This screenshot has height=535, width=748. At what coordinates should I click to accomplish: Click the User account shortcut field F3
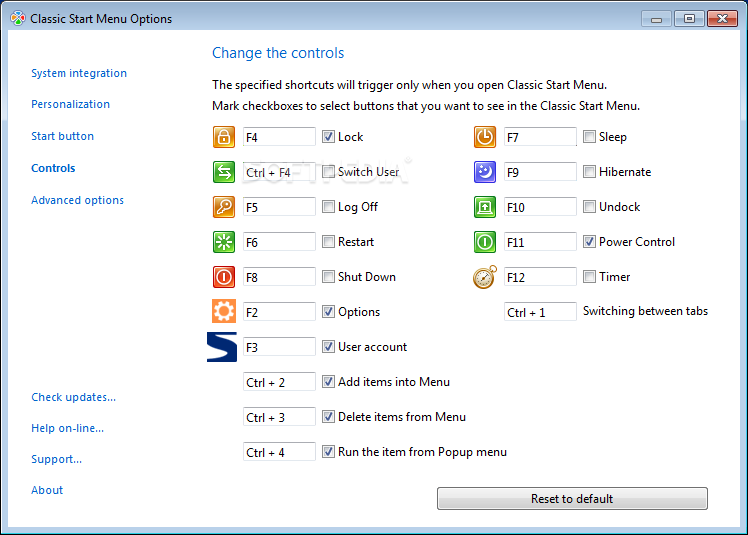279,347
